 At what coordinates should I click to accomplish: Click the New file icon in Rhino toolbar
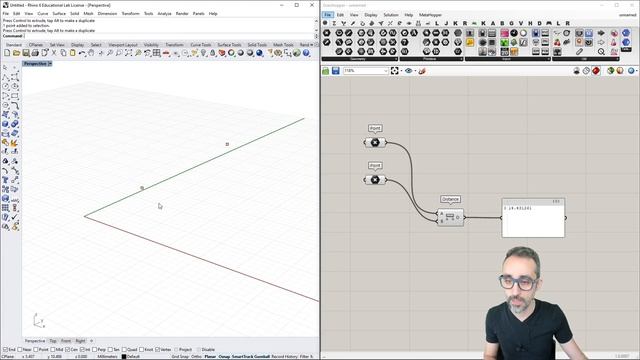7,53
